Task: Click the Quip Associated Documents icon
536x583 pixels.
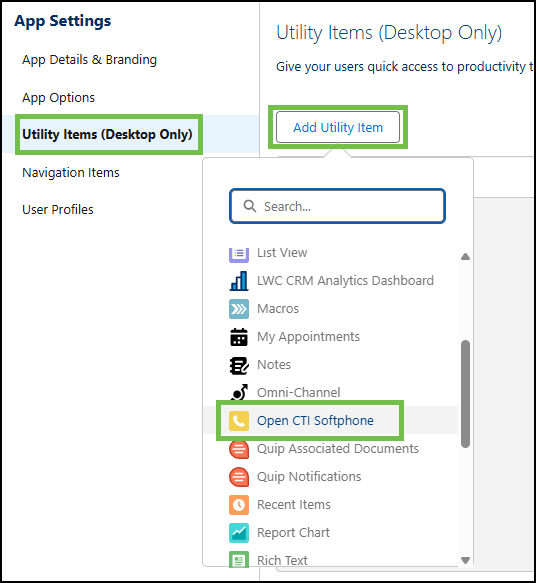Action: coord(239,449)
